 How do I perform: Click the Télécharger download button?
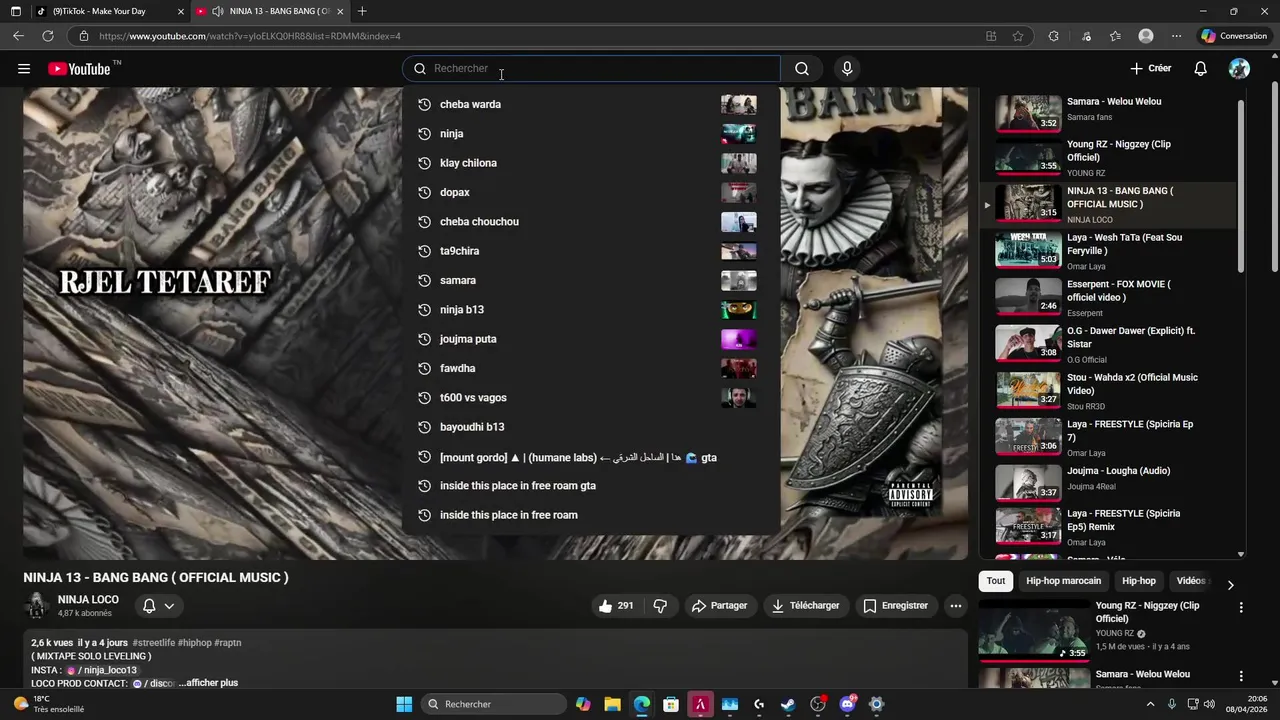point(805,606)
